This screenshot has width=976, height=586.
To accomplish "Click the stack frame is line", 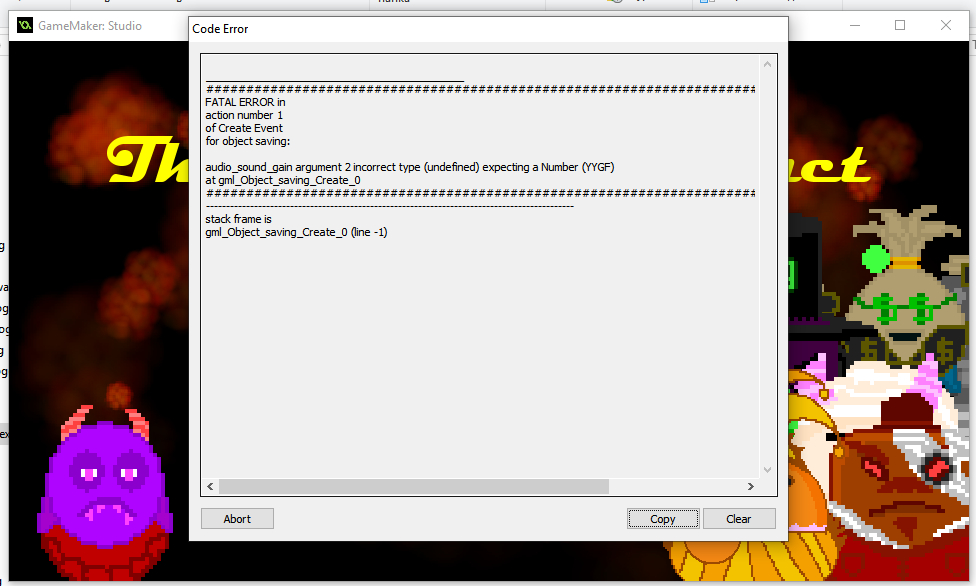I will 238,219.
